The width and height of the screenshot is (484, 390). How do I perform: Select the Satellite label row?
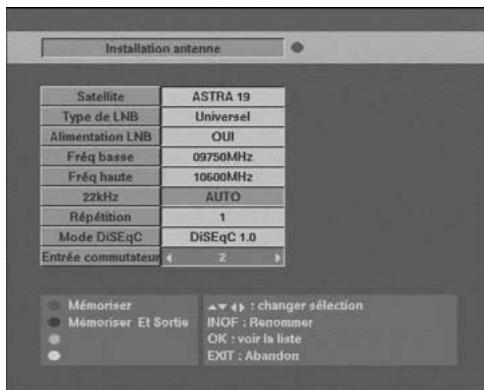click(x=100, y=97)
